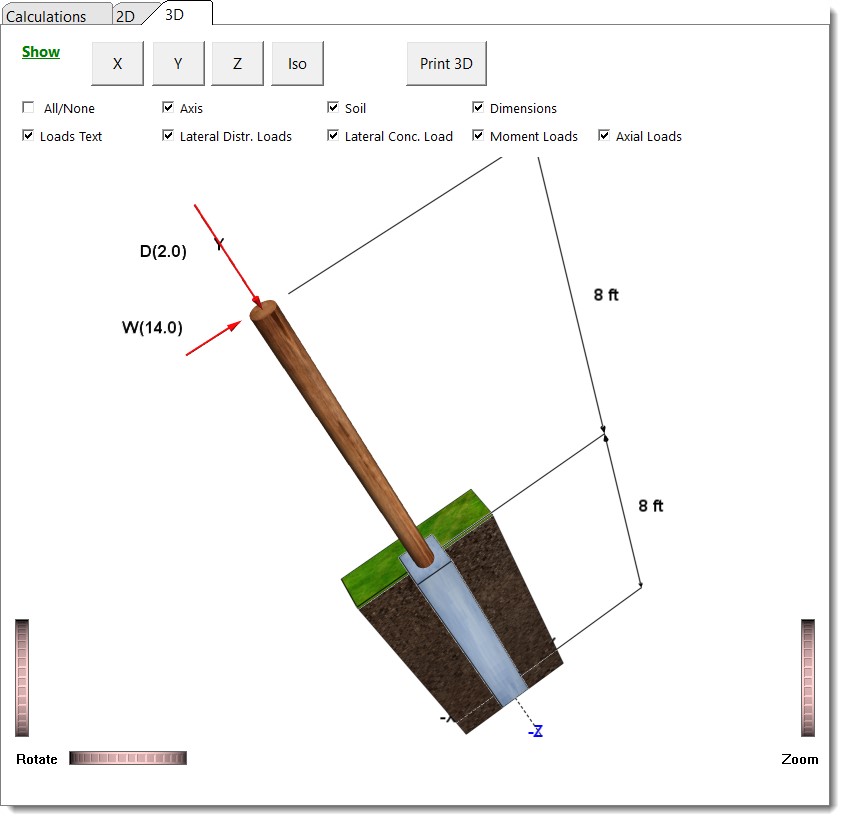Adjust the Rotate slider
Viewport: 845px width, 821px height.
(x=127, y=758)
